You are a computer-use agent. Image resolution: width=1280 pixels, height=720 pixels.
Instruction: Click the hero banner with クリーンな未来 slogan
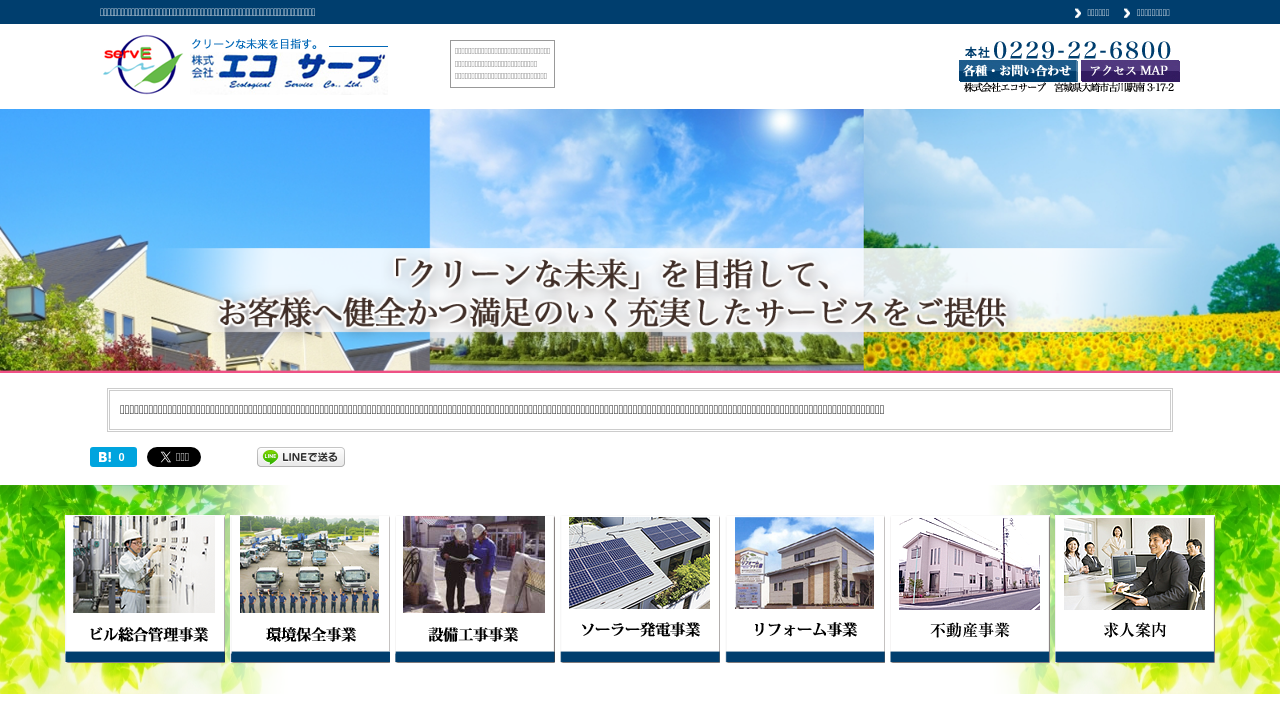tap(640, 240)
